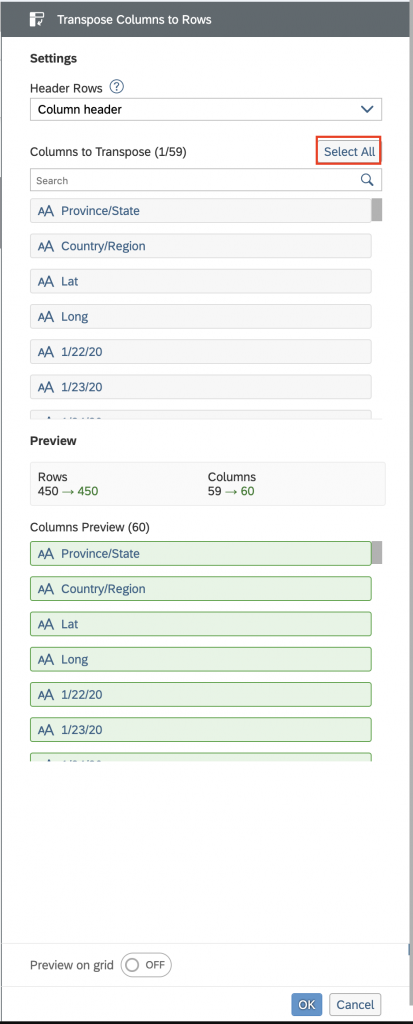This screenshot has width=413, height=1024.
Task: Select the Long column to transpose
Action: [201, 317]
